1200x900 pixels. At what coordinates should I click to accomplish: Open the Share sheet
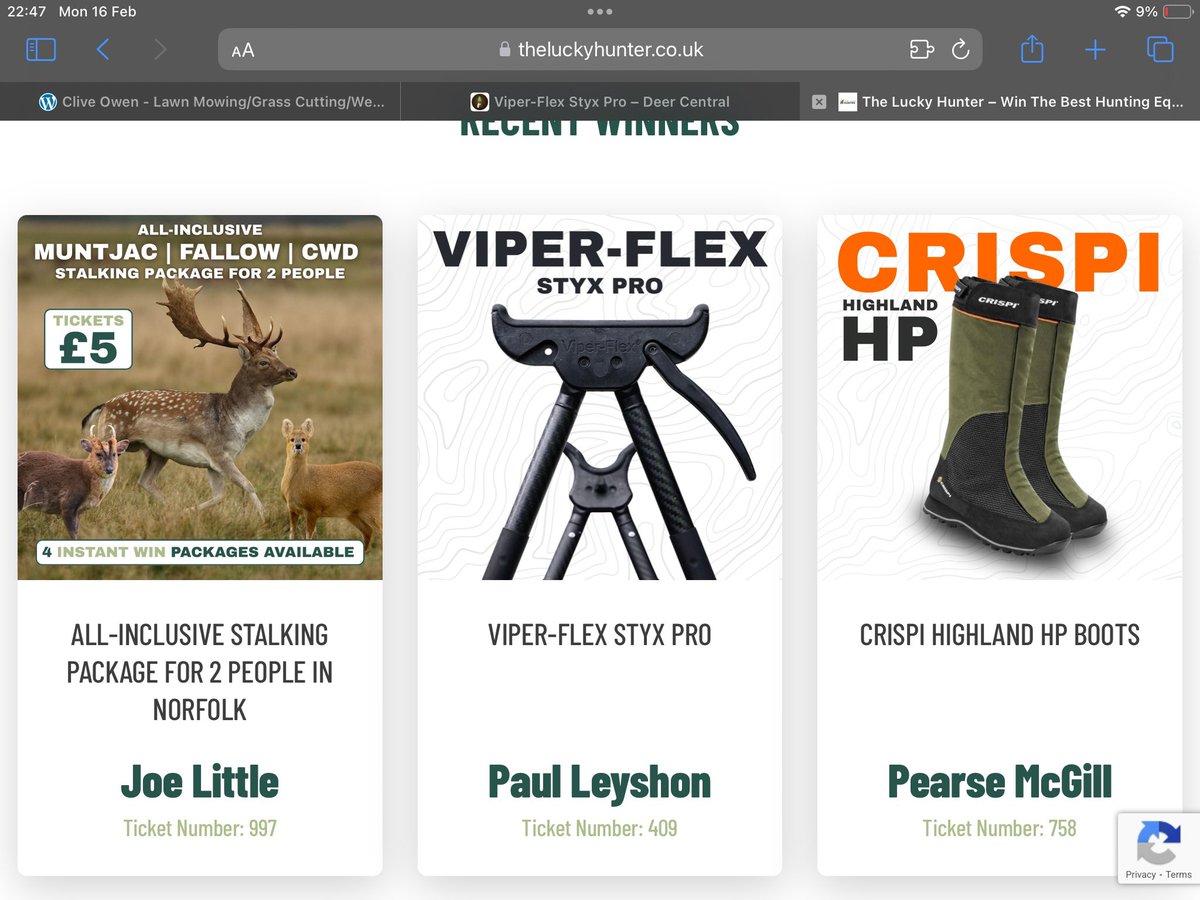pos(1032,48)
